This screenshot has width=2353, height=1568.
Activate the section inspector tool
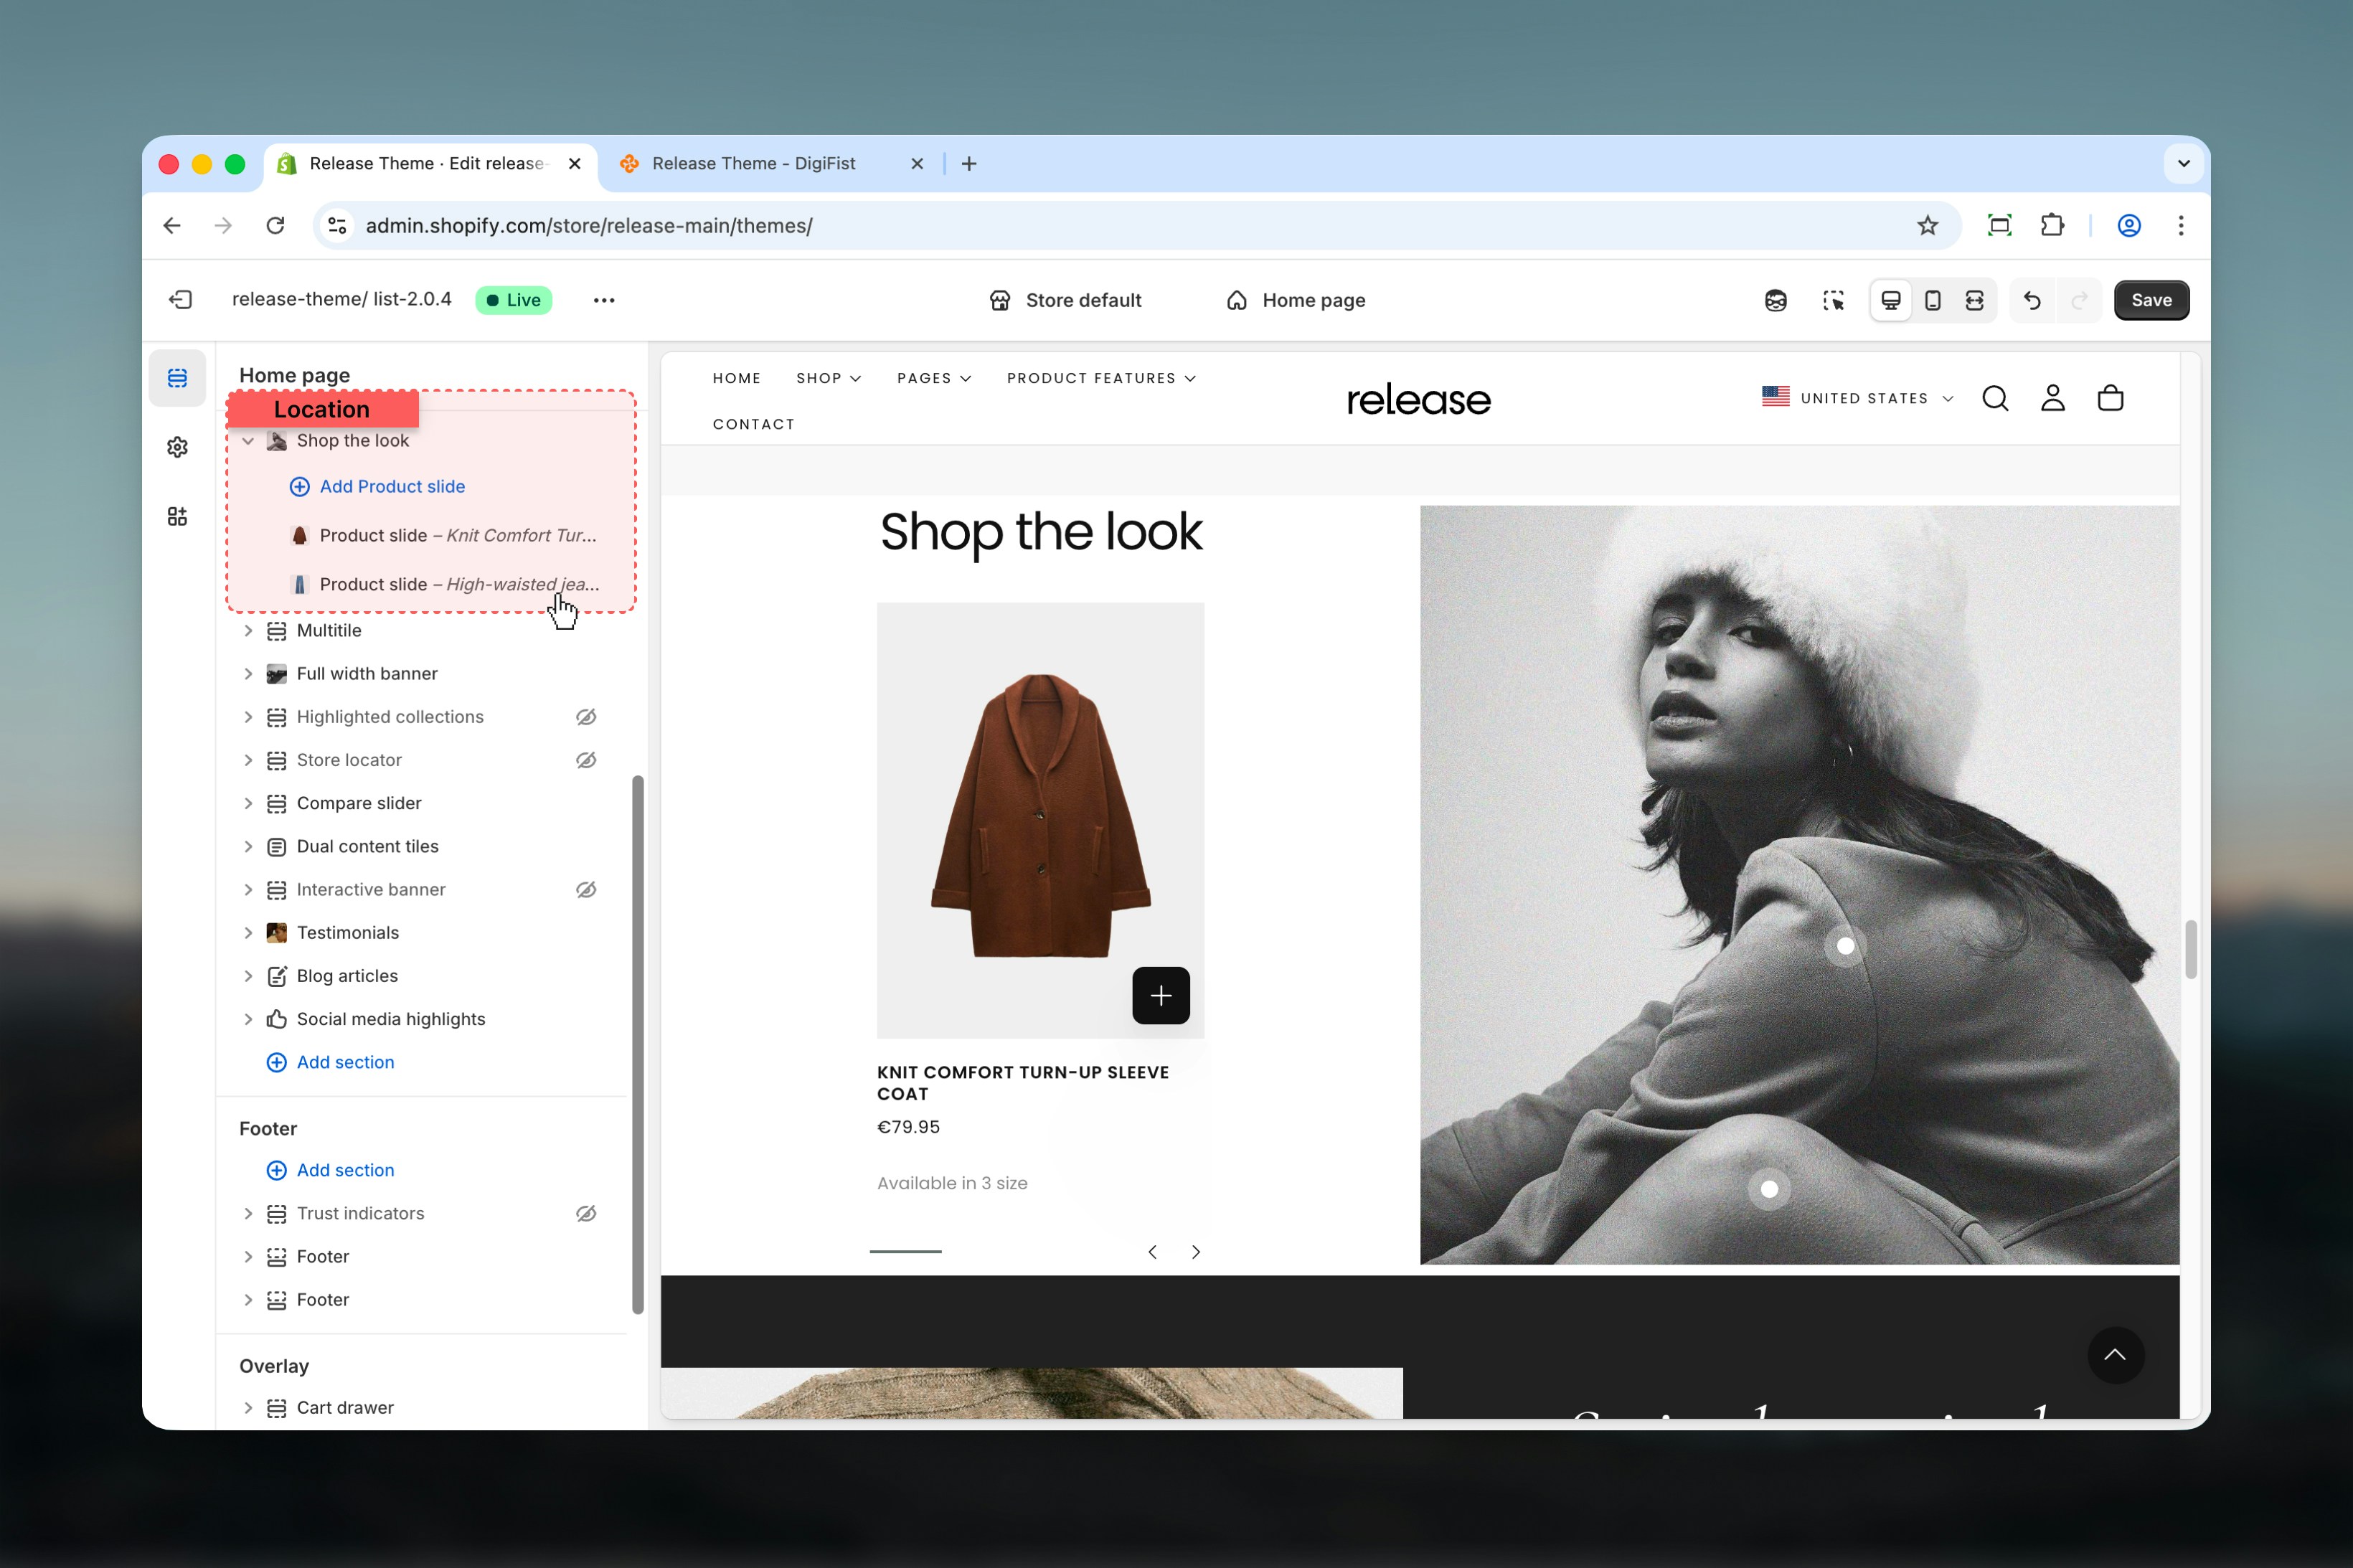pos(1834,299)
